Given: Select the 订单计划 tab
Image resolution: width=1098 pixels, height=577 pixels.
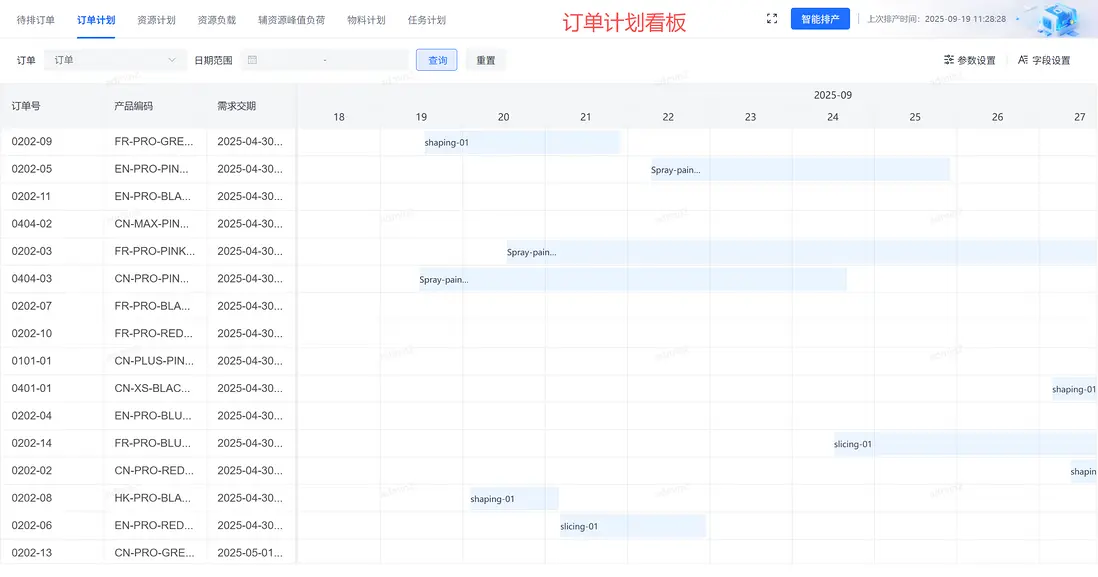Looking at the screenshot, I should click(96, 20).
